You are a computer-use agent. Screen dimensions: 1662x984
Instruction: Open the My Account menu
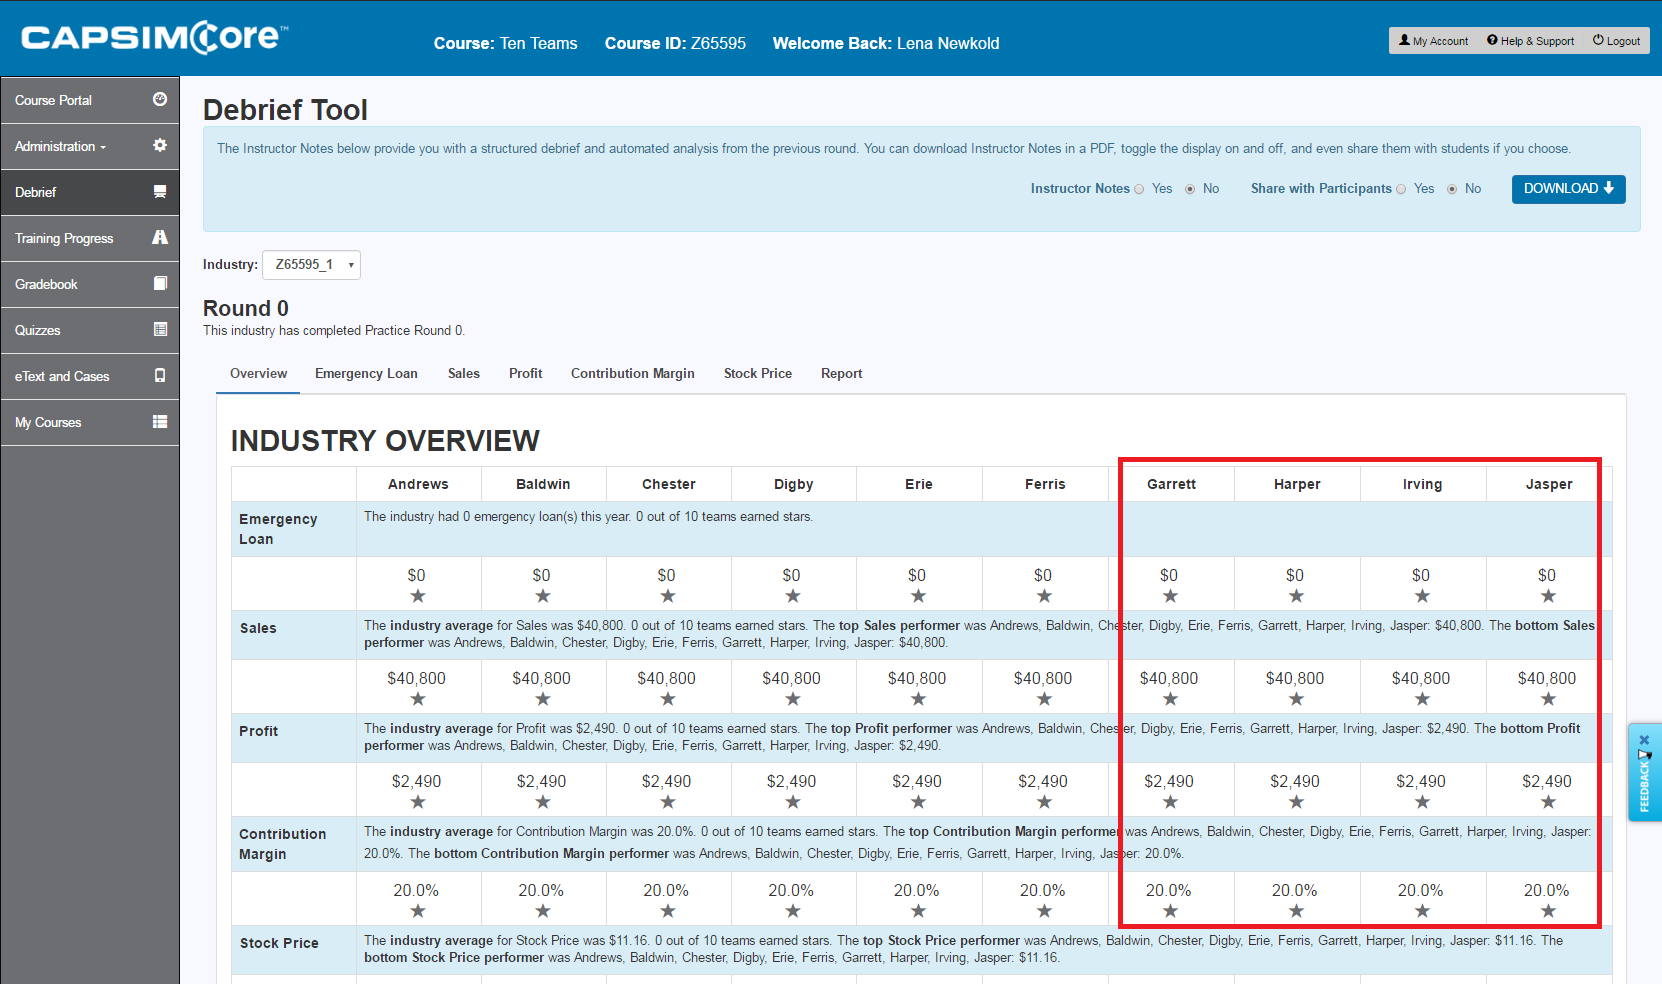click(x=1433, y=41)
